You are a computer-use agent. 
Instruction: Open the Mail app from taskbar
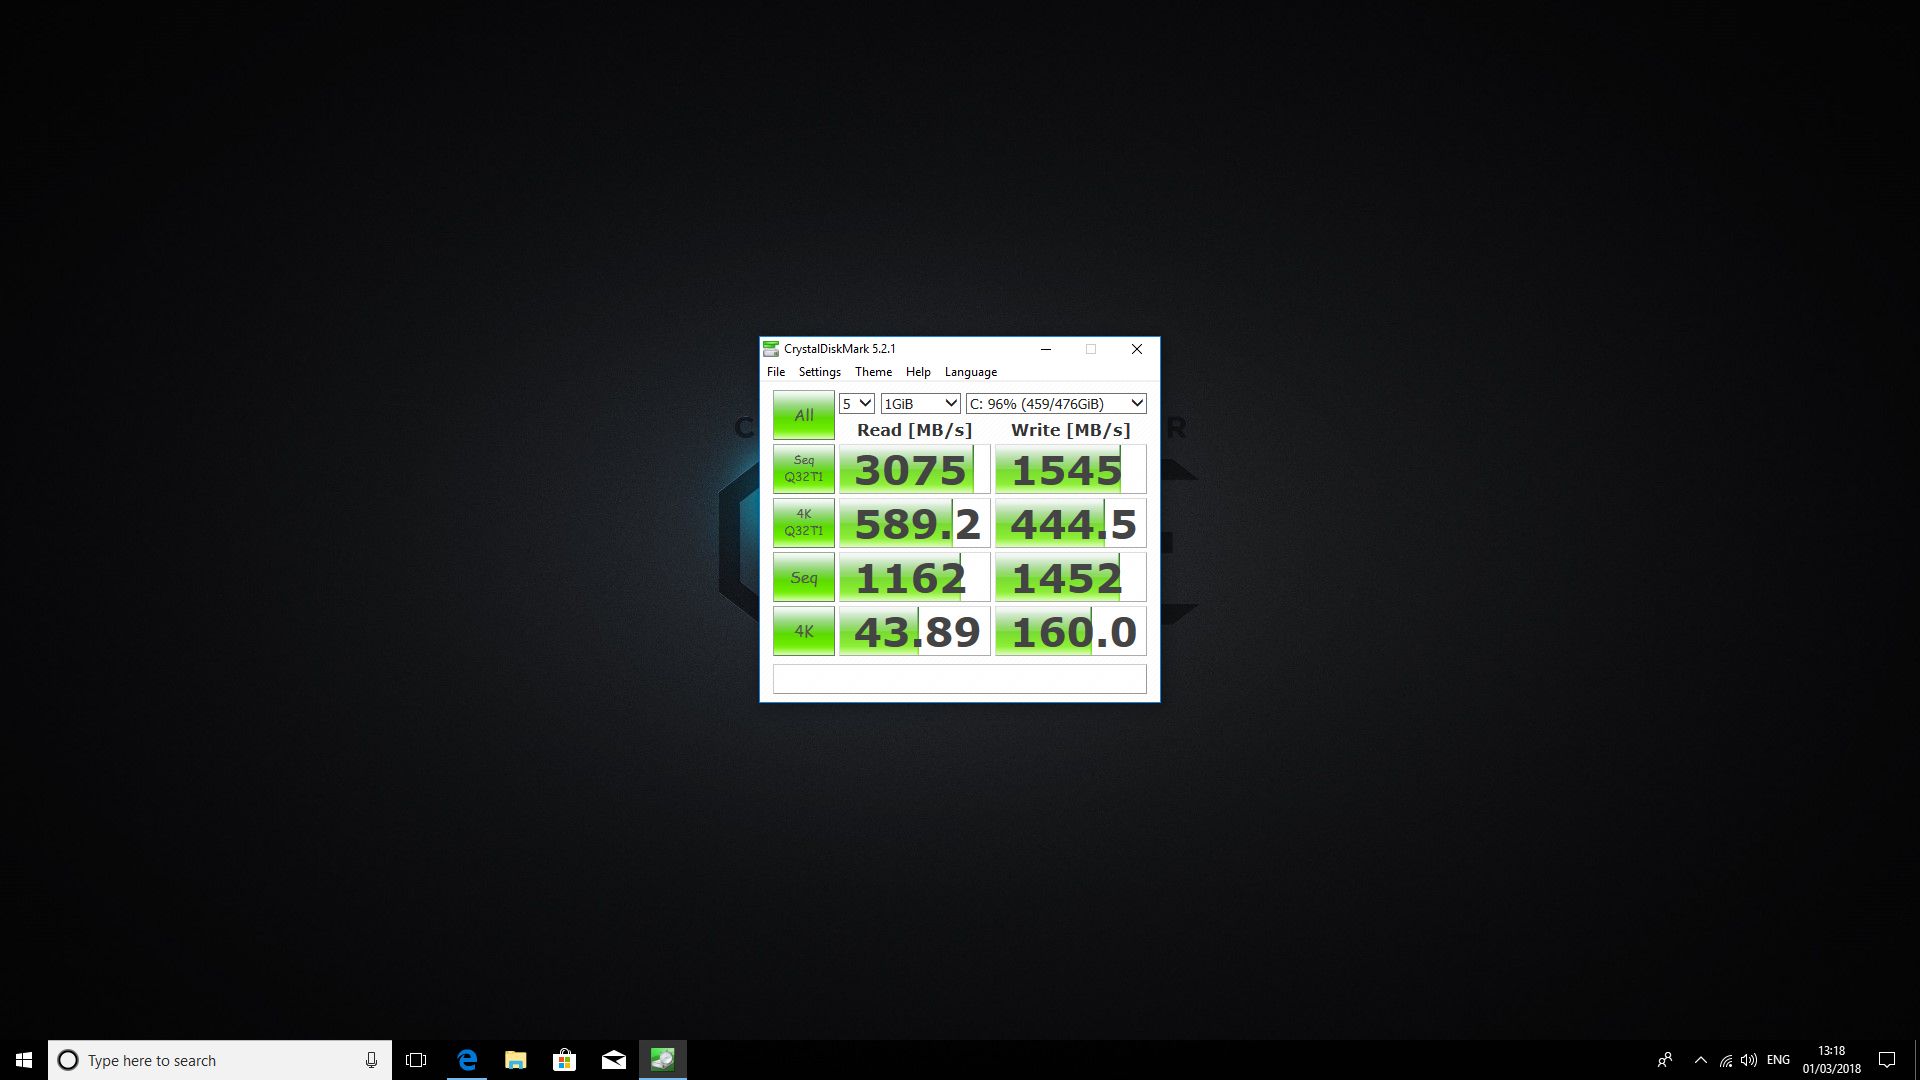(614, 1060)
